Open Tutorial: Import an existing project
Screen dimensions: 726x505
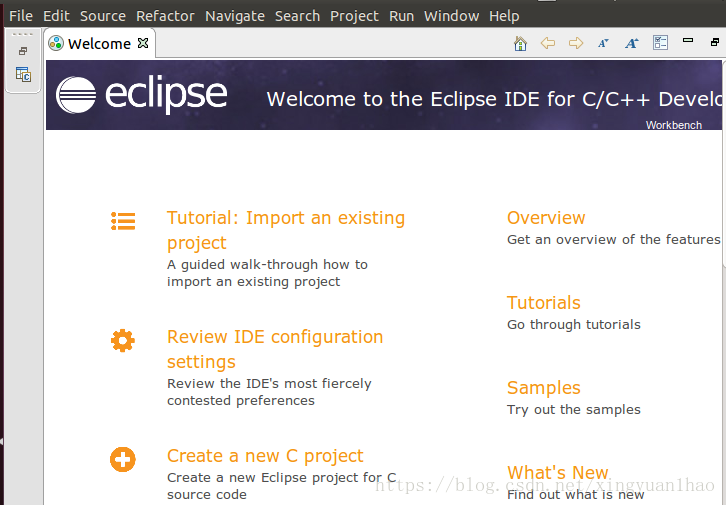click(x=286, y=230)
